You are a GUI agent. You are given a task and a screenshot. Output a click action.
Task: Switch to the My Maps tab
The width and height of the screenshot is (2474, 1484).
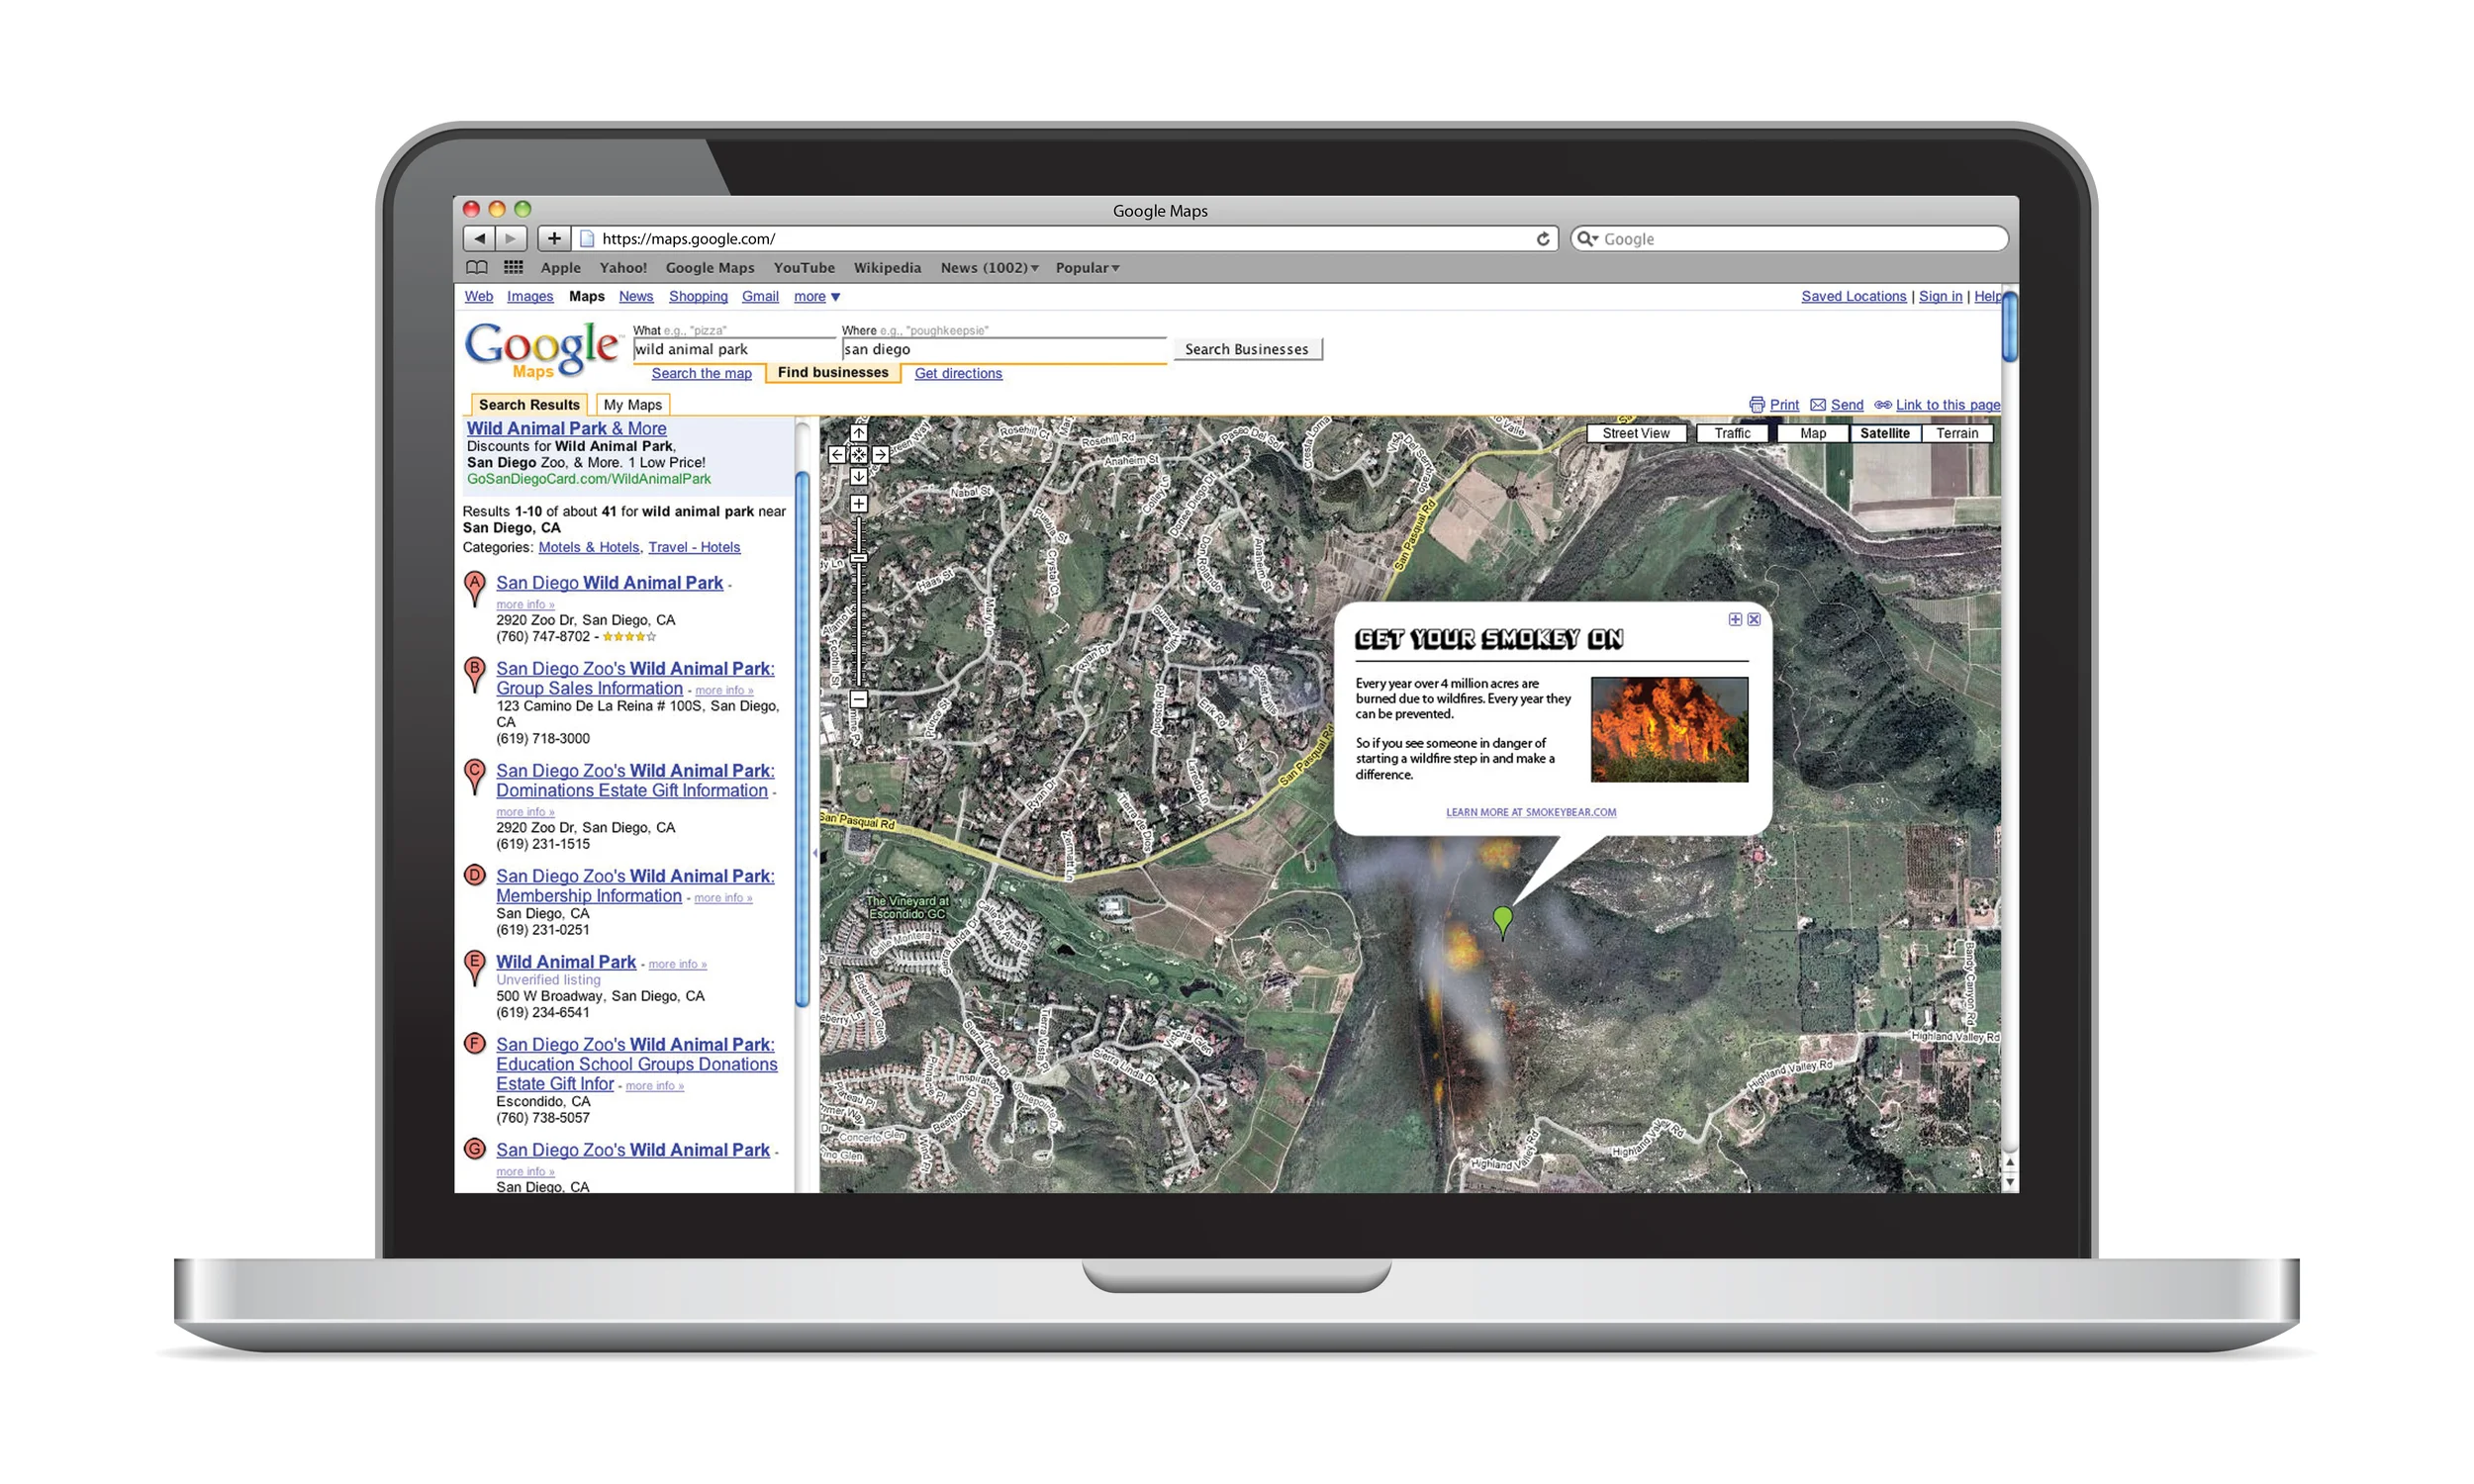click(632, 404)
